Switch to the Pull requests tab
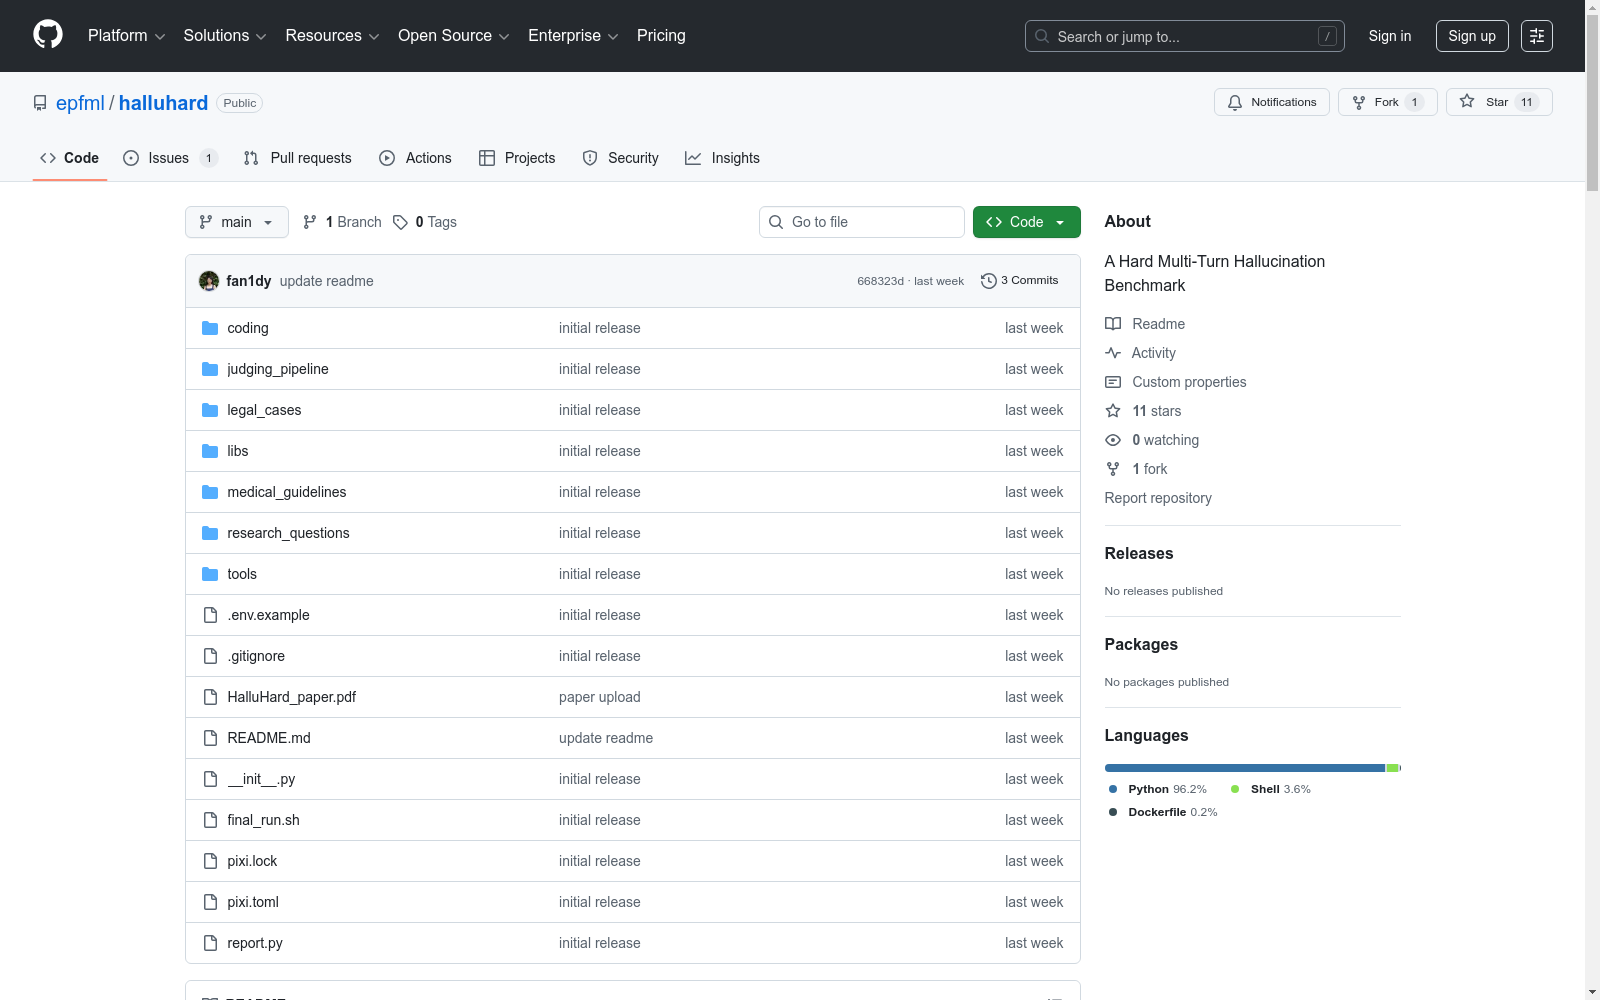This screenshot has height=1000, width=1600. (x=298, y=158)
